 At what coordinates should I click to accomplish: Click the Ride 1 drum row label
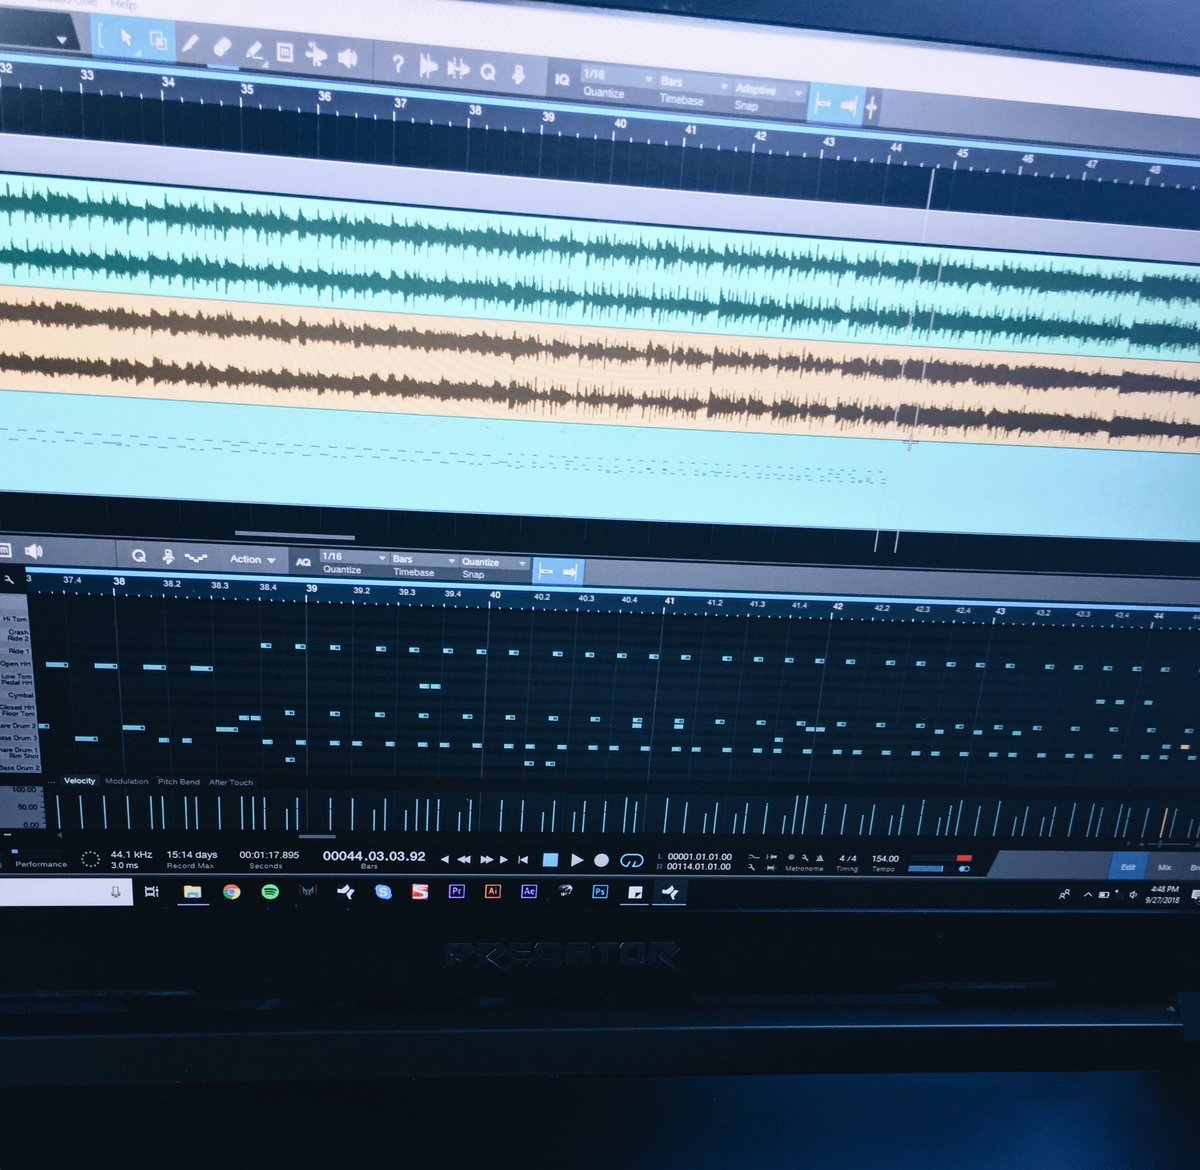[x=20, y=650]
